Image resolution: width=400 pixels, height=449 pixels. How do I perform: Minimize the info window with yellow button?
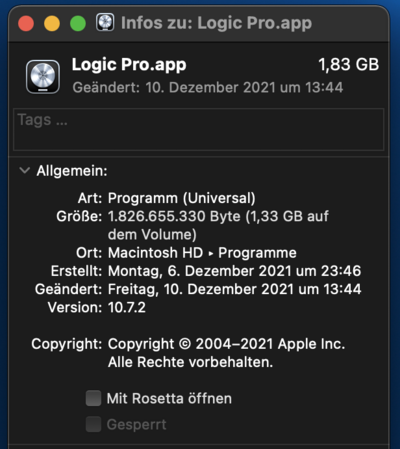click(x=52, y=24)
